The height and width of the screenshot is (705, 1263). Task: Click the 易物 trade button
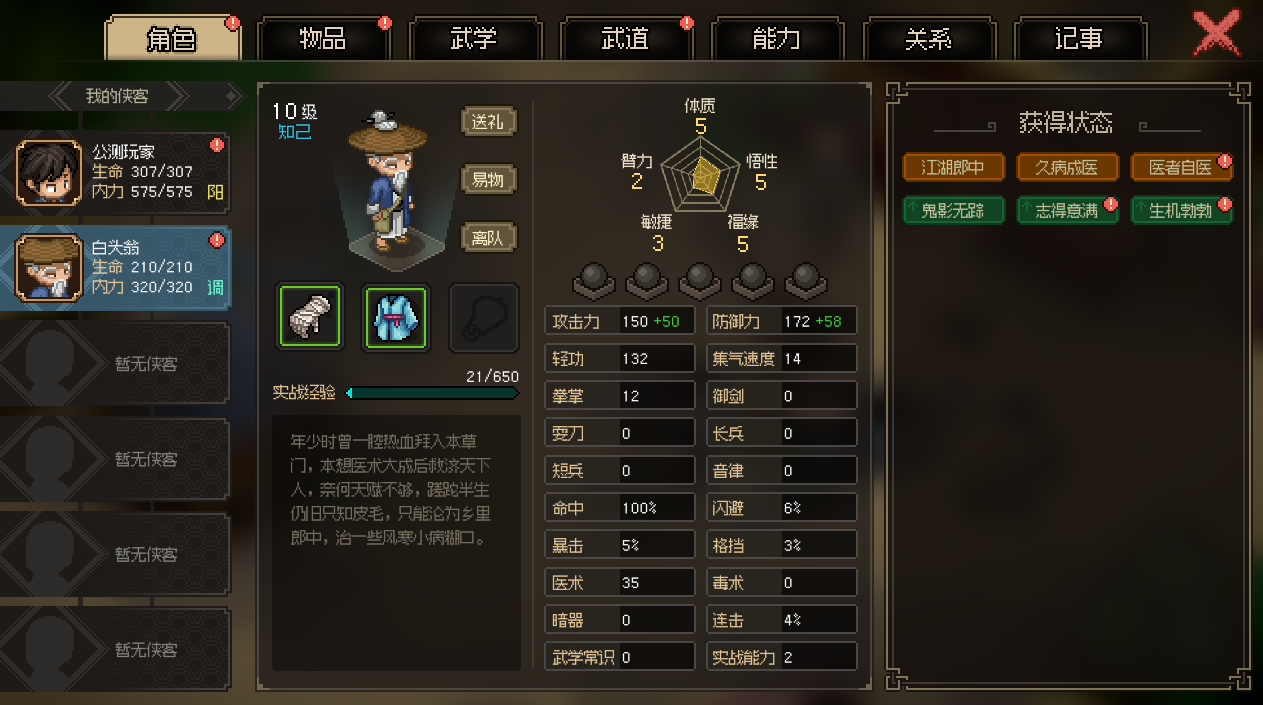point(488,180)
